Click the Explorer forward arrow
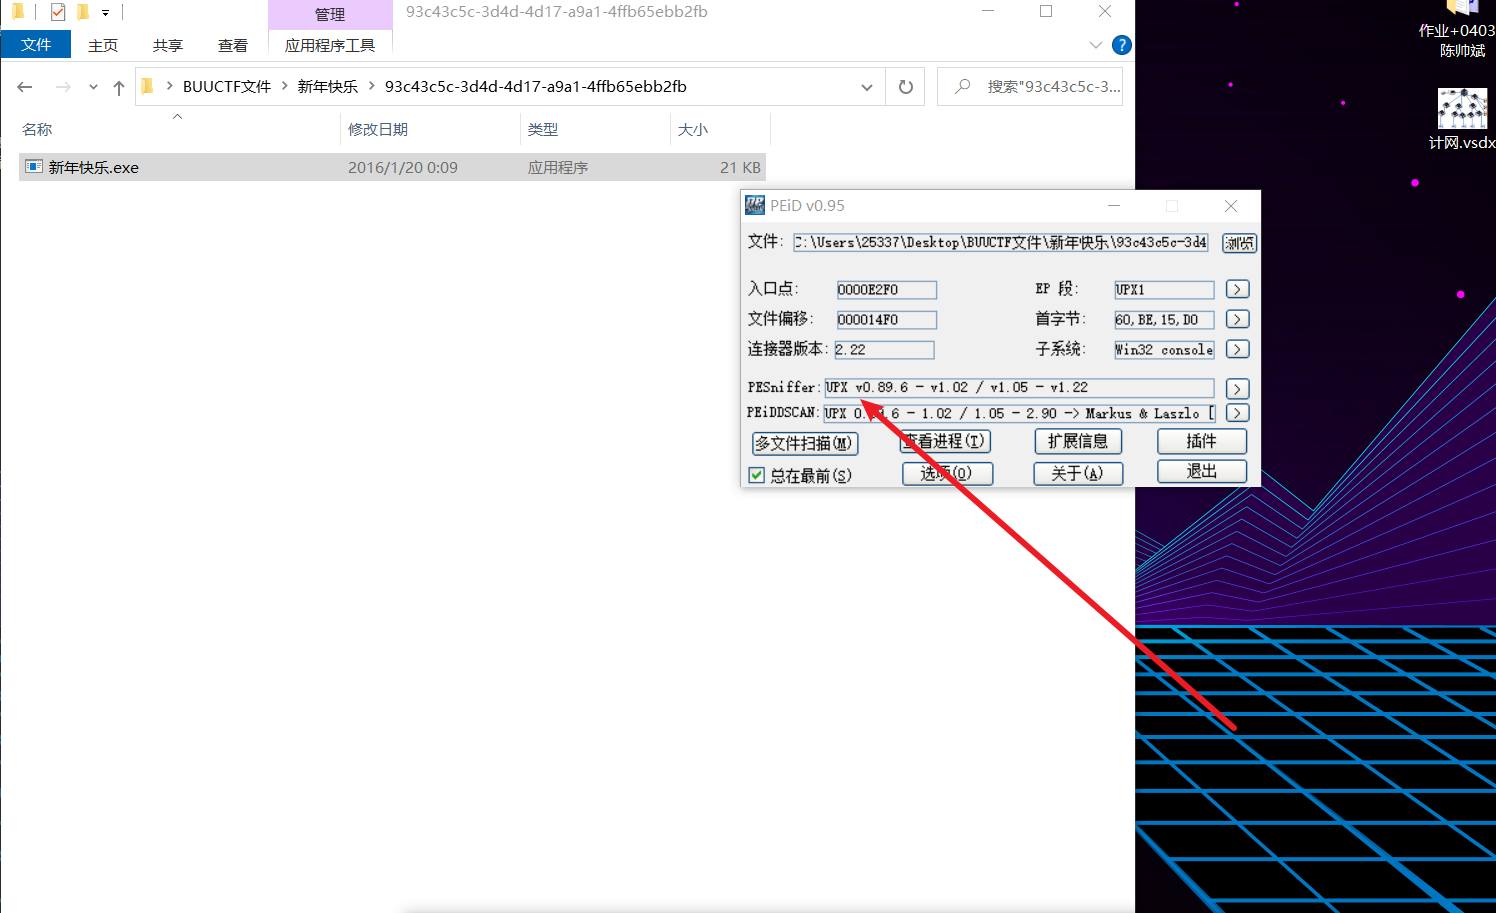Viewport: 1496px width, 913px height. [x=63, y=87]
